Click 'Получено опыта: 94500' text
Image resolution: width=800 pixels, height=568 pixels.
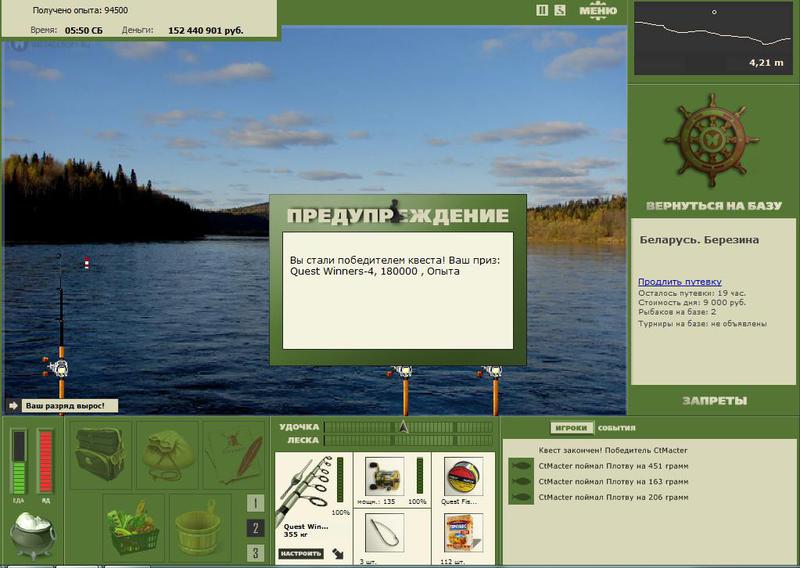point(80,10)
